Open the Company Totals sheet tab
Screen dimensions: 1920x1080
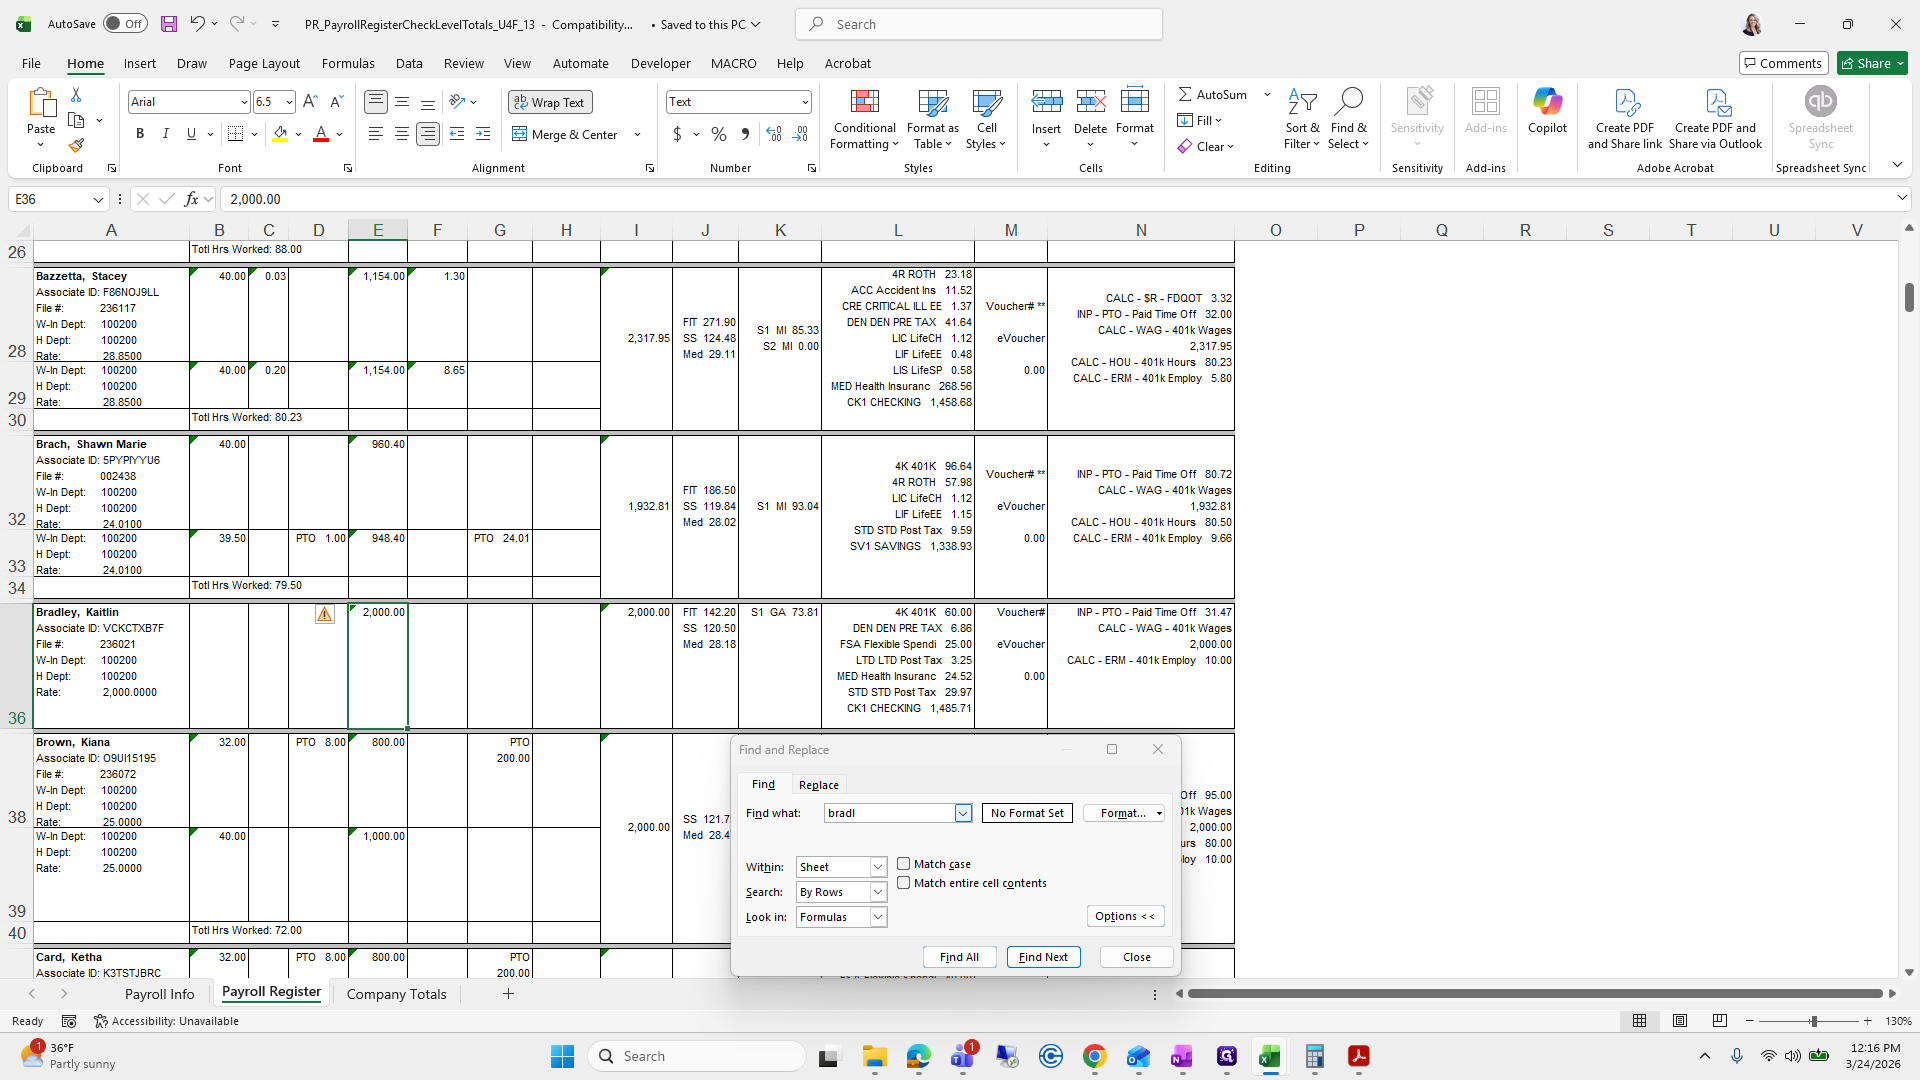pos(396,994)
